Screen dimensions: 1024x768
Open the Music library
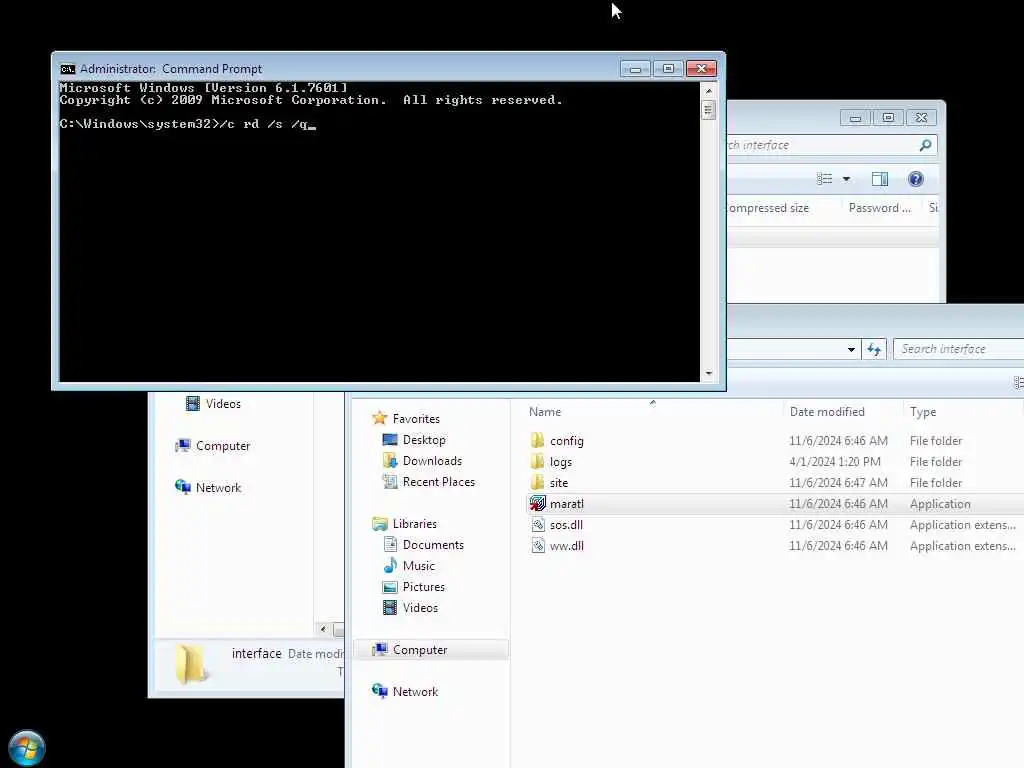(418, 566)
